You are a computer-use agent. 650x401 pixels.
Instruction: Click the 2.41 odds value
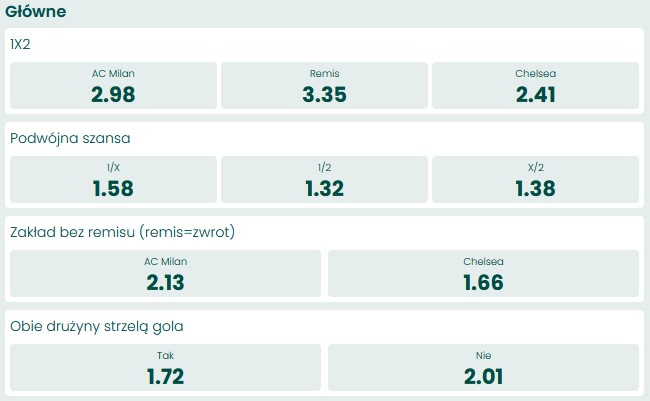tap(536, 95)
